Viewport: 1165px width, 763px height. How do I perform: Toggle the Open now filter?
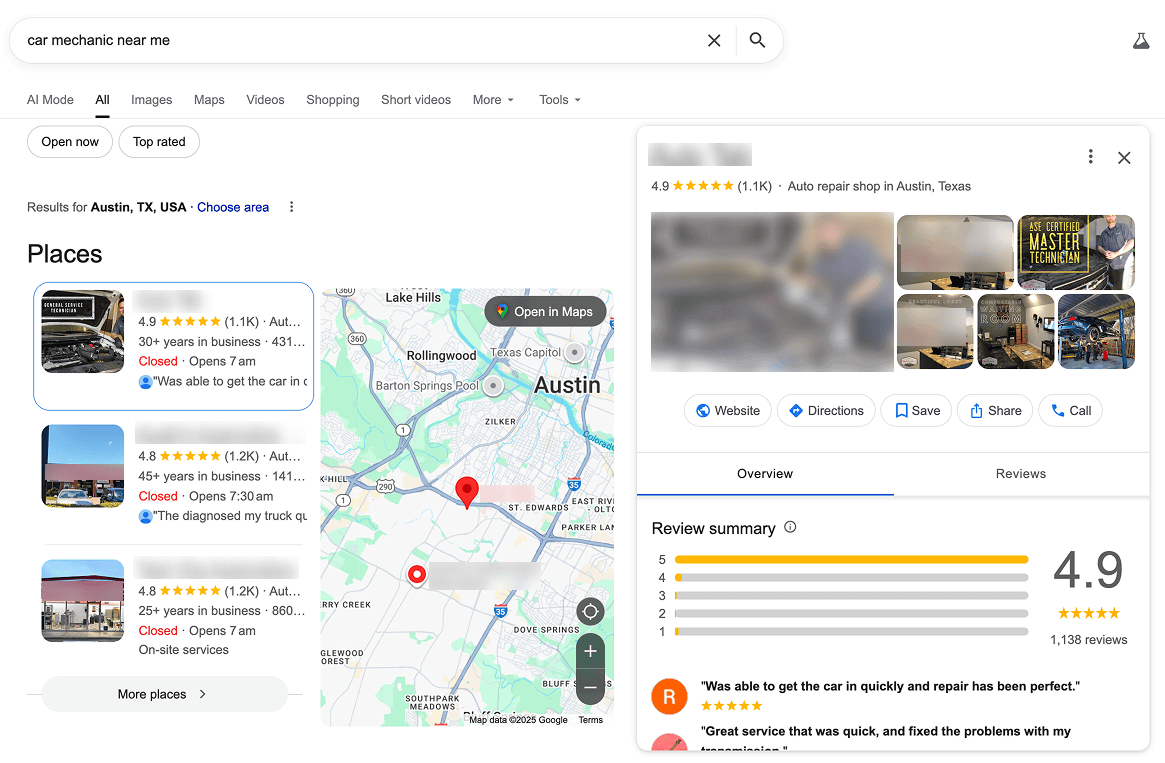[70, 142]
